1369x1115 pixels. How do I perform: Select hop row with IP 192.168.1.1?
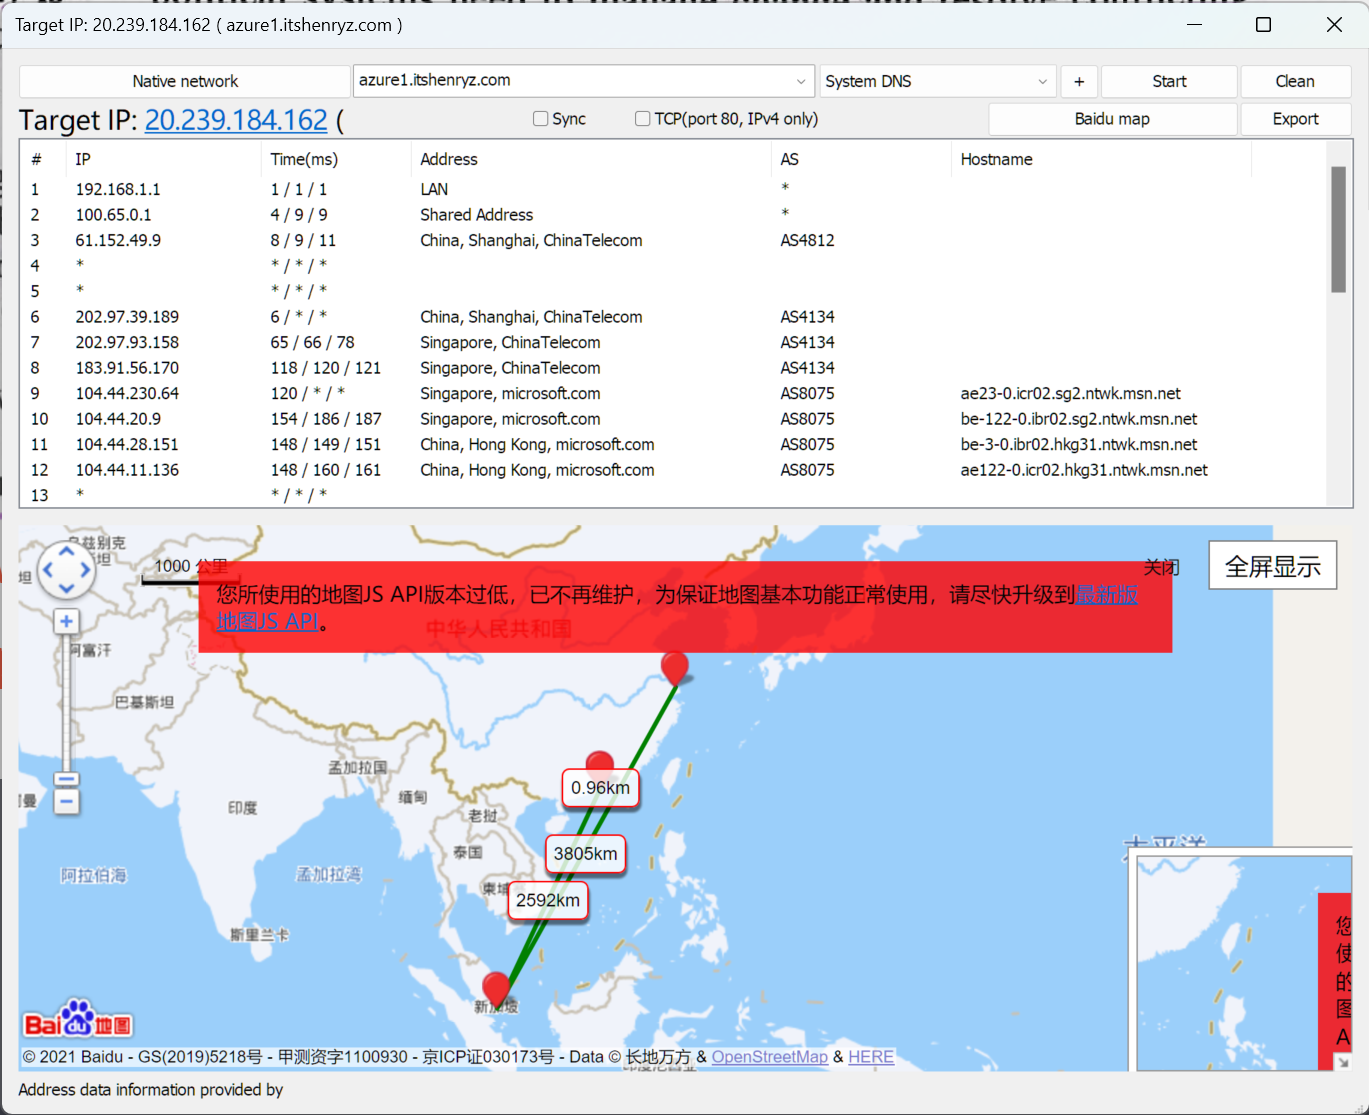click(x=672, y=189)
